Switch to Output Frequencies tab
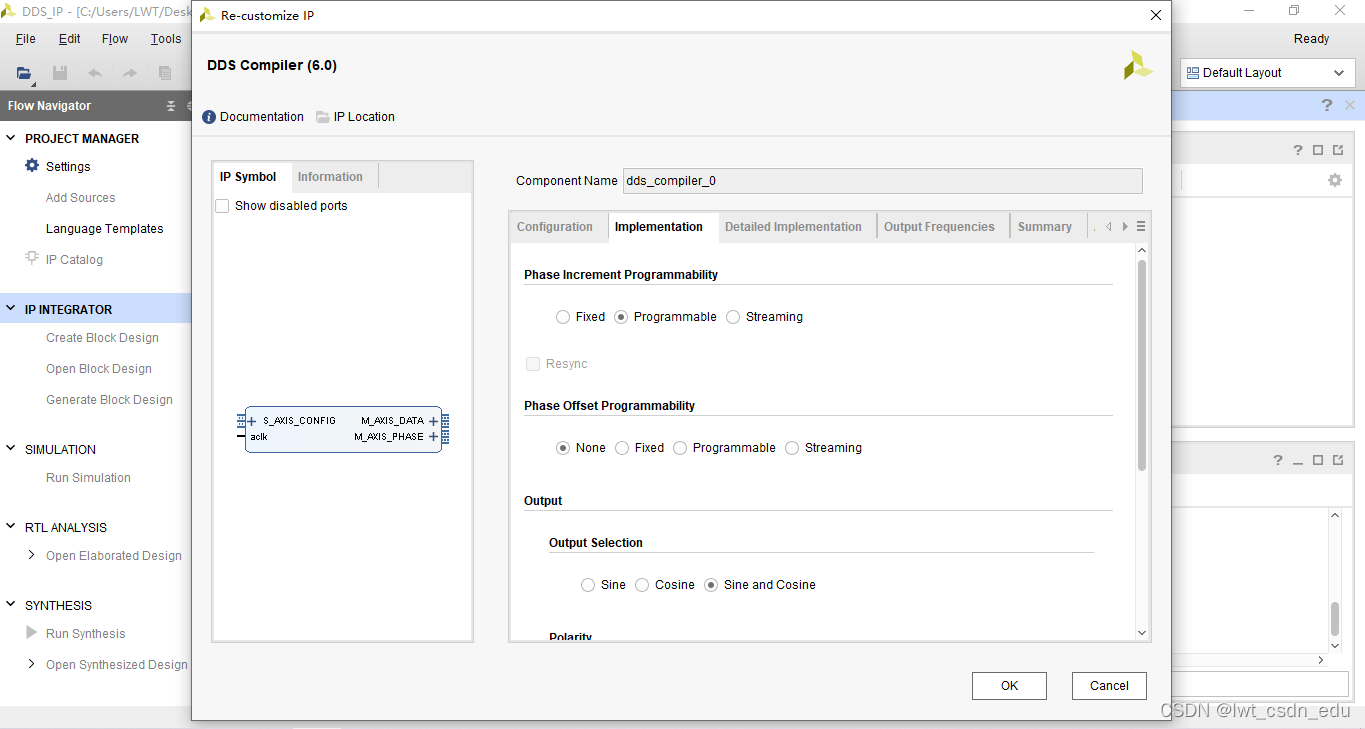1365x729 pixels. 939,227
